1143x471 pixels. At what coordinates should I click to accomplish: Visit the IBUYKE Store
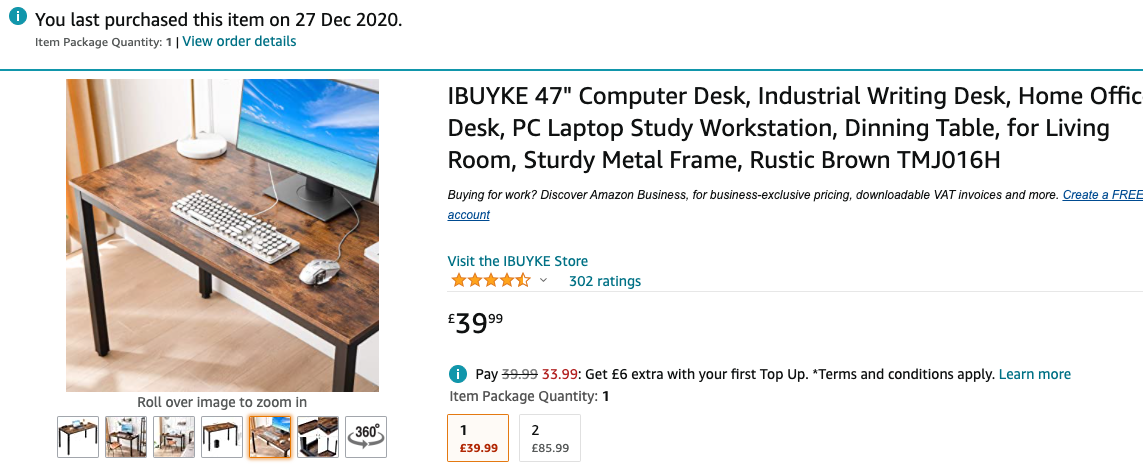pyautogui.click(x=518, y=261)
